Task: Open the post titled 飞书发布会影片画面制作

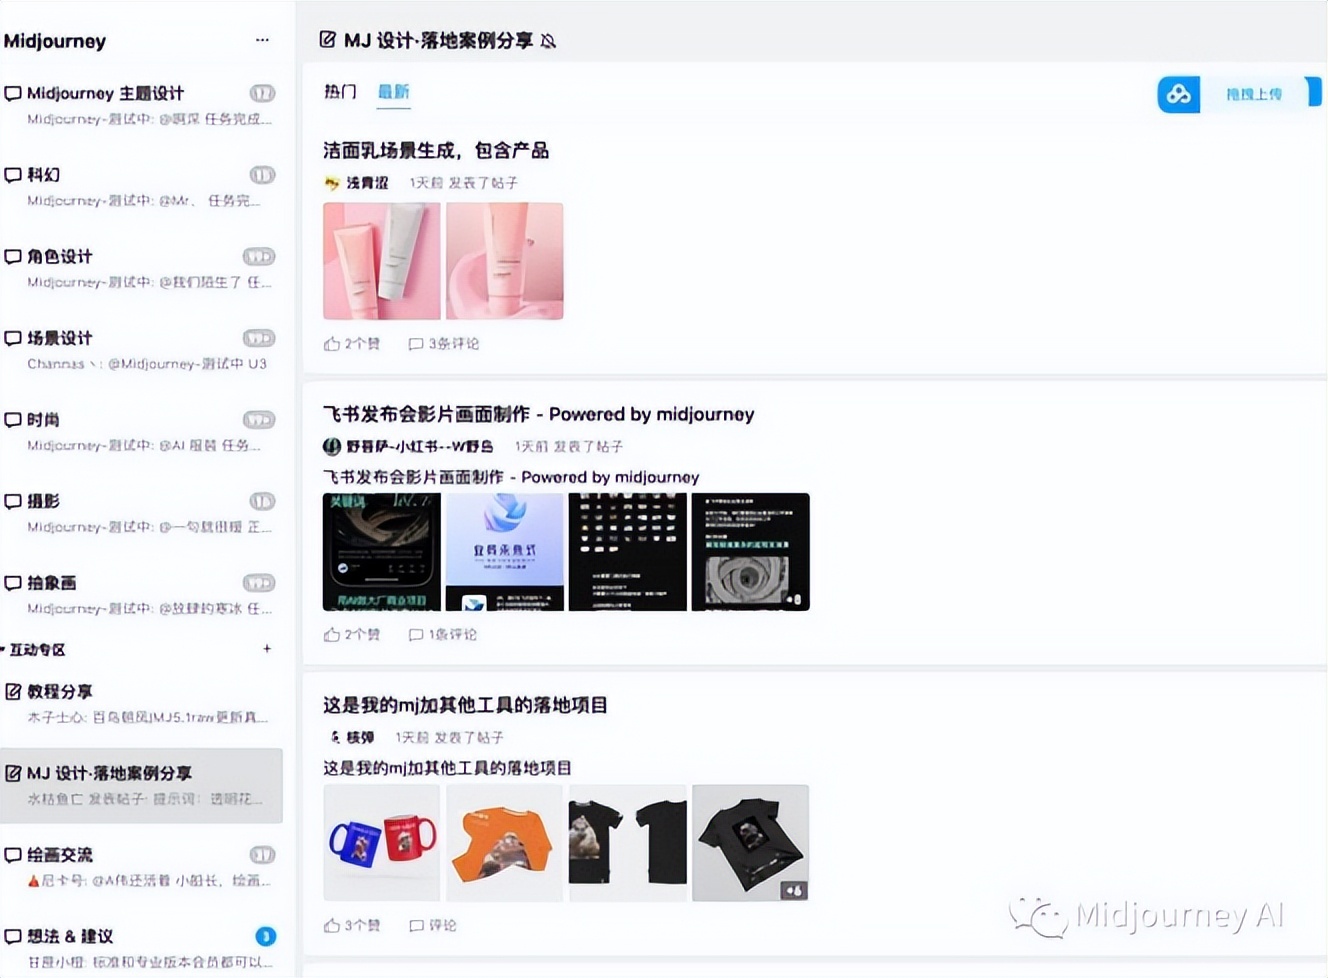Action: pos(538,414)
